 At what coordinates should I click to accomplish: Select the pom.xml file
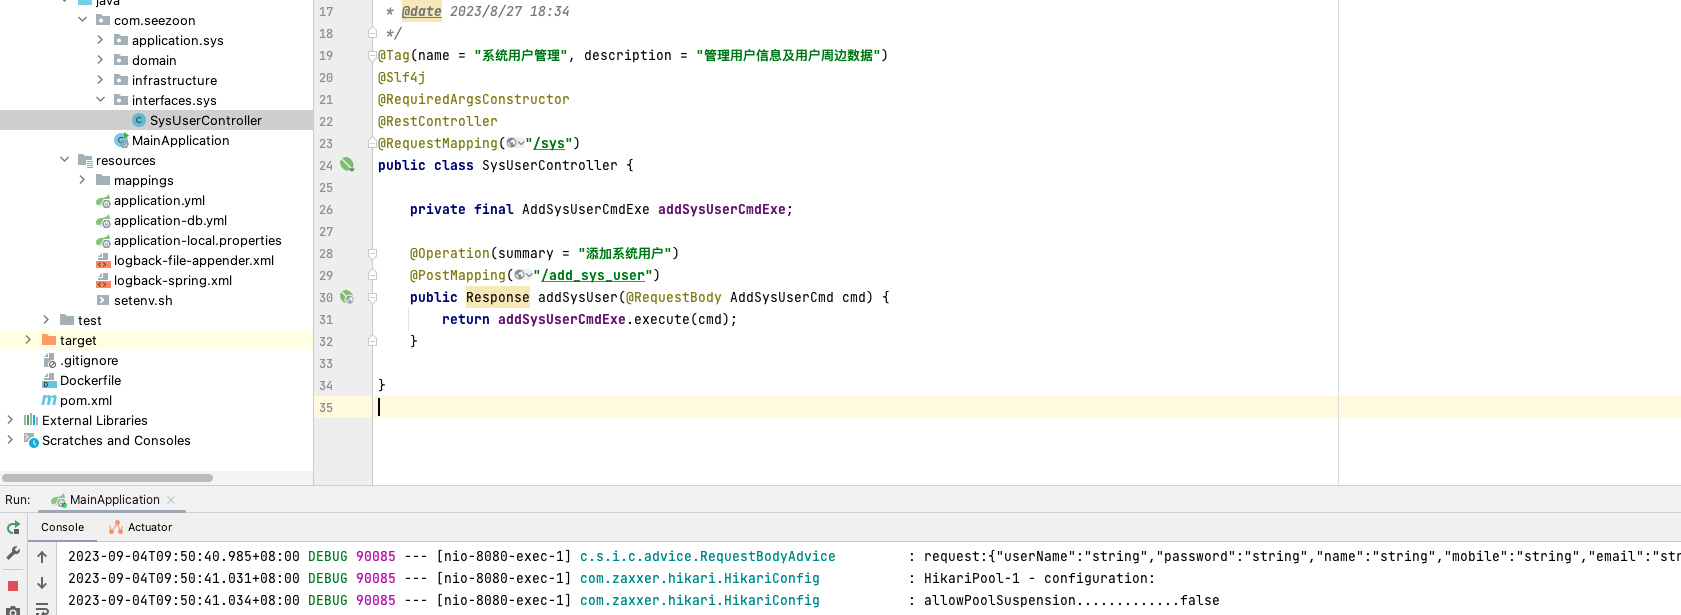[86, 400]
